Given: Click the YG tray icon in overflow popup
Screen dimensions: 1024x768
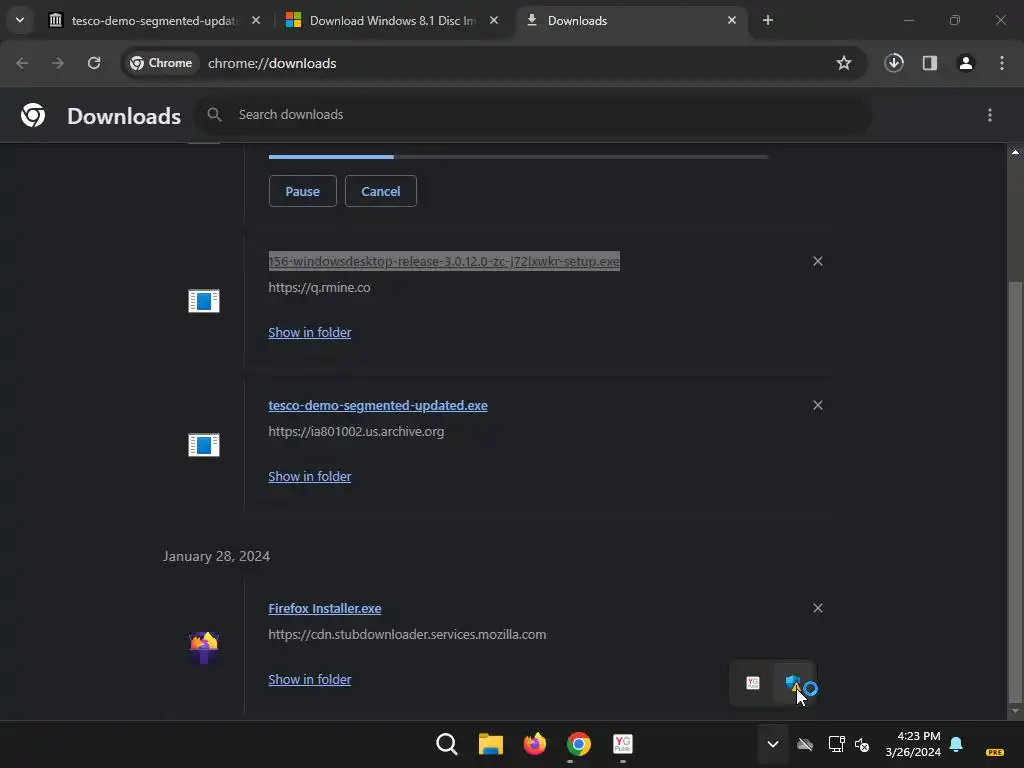Looking at the screenshot, I should (753, 682).
